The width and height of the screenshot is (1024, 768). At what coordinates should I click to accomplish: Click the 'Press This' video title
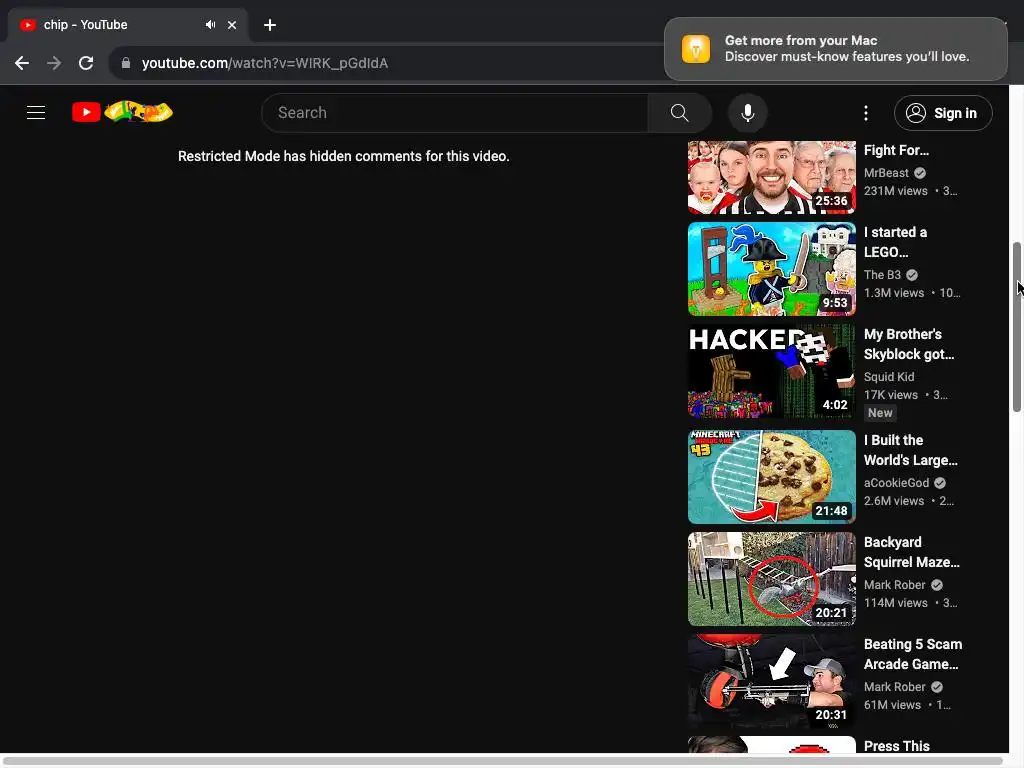897,746
